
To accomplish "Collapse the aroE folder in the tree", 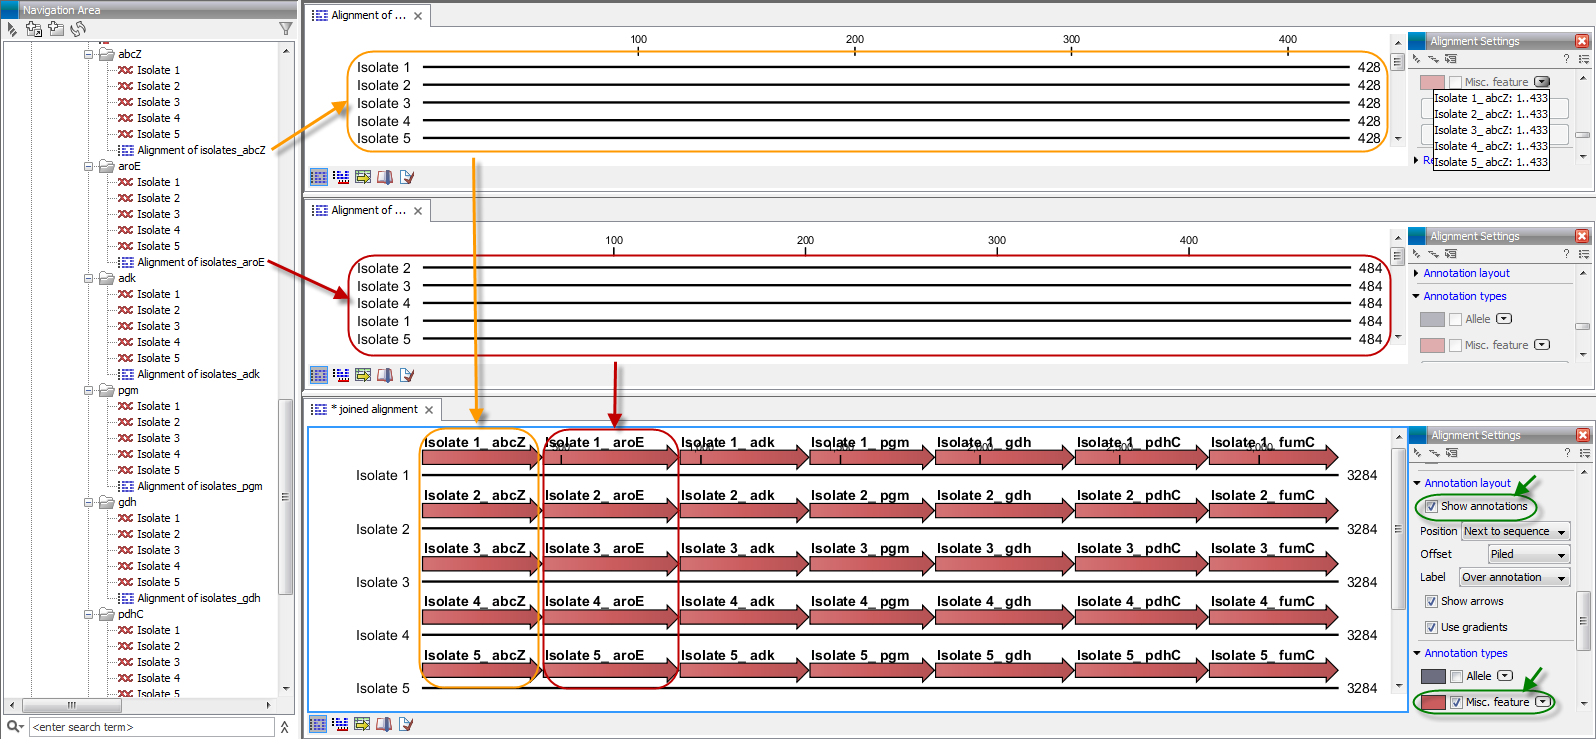I will point(89,166).
